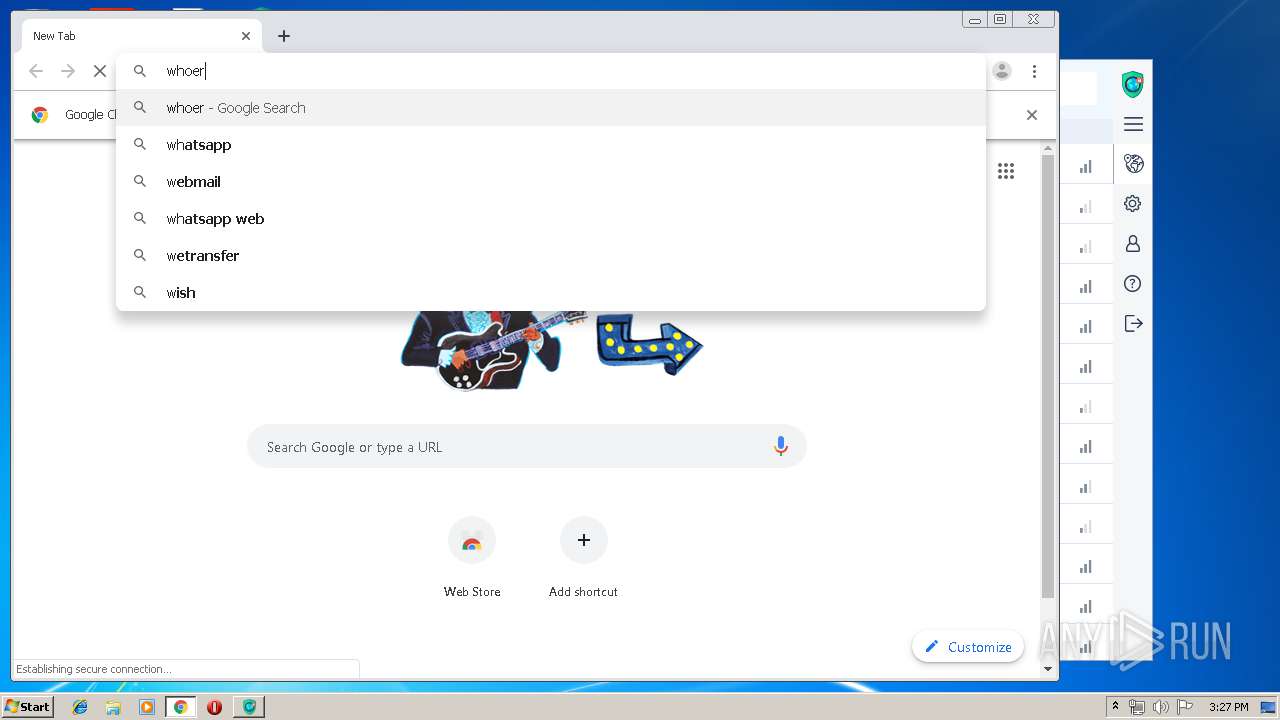This screenshot has height=720, width=1280.
Task: Open Chrome three-dot menu
Action: click(1034, 71)
